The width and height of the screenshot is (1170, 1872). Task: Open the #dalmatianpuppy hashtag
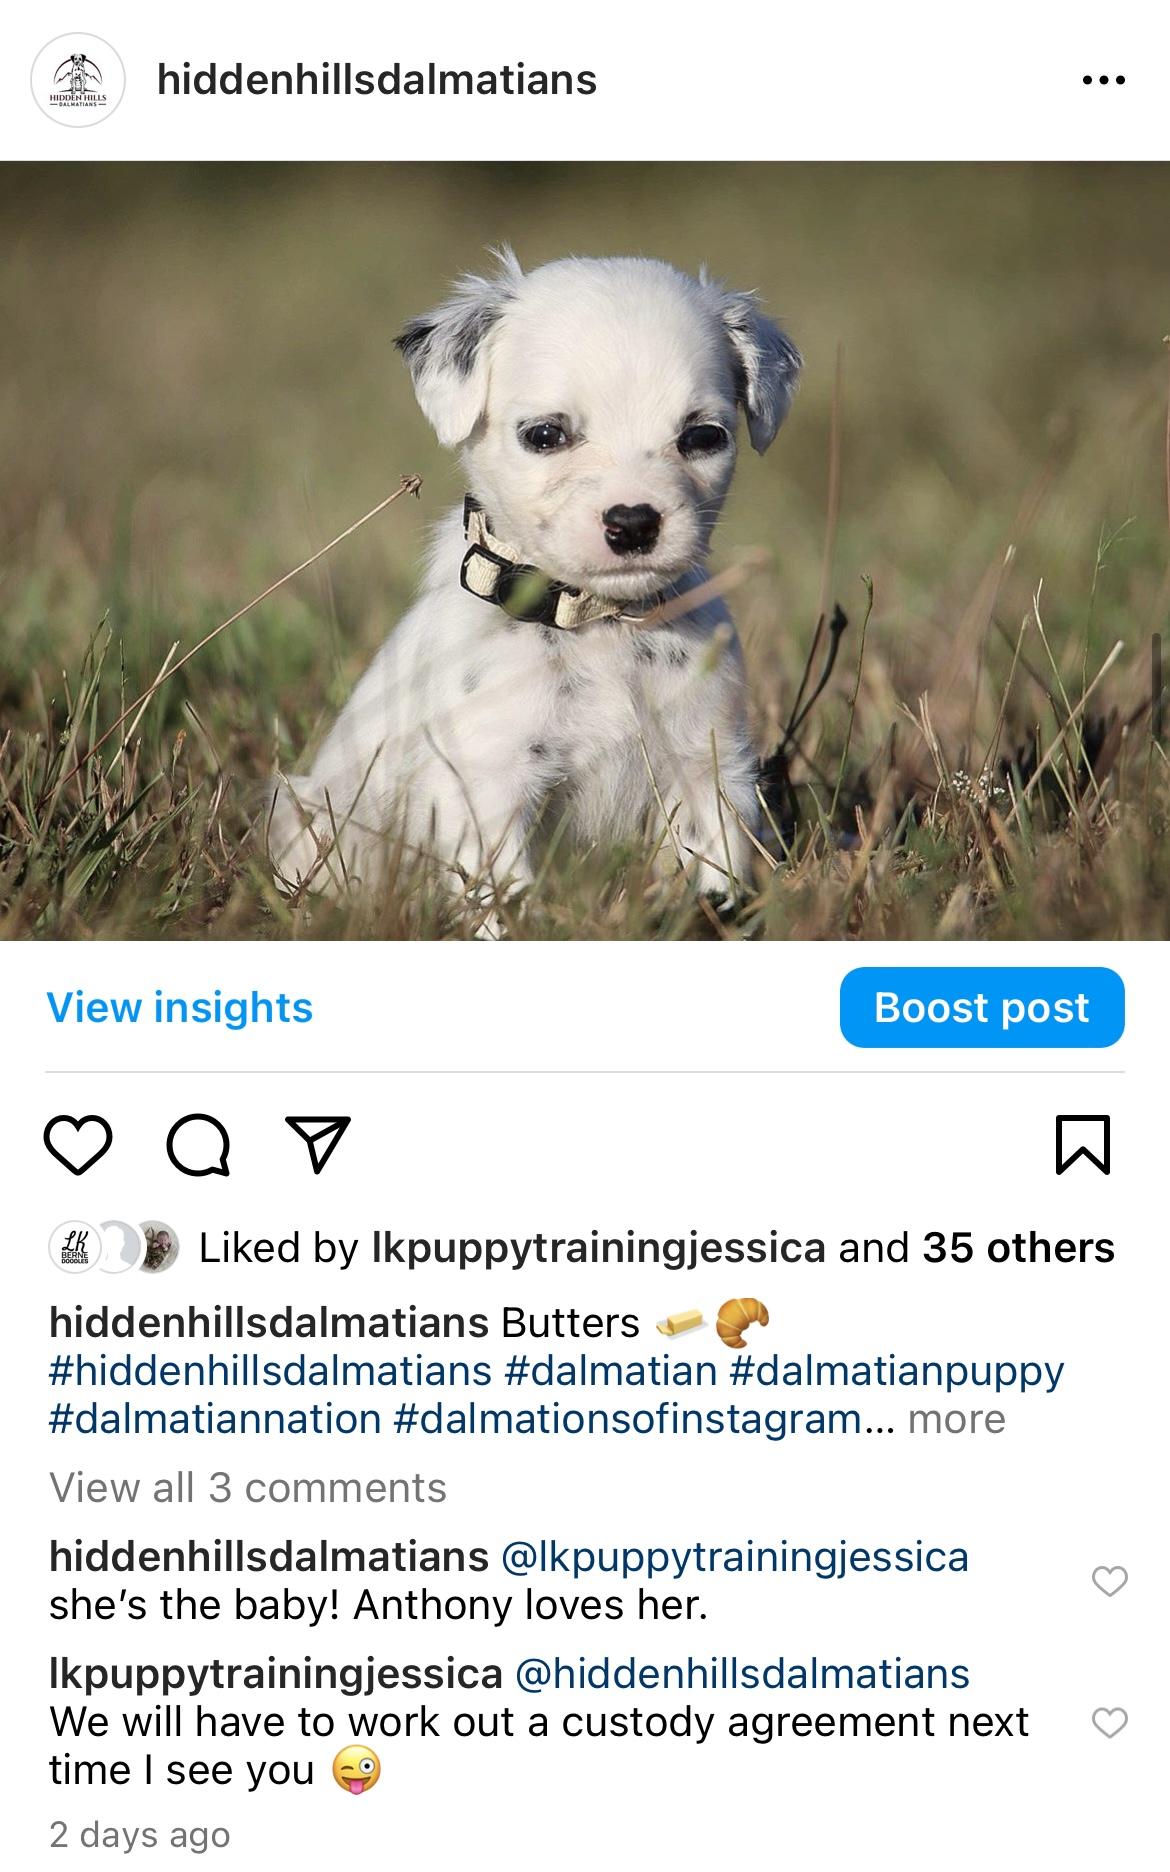(x=897, y=1371)
